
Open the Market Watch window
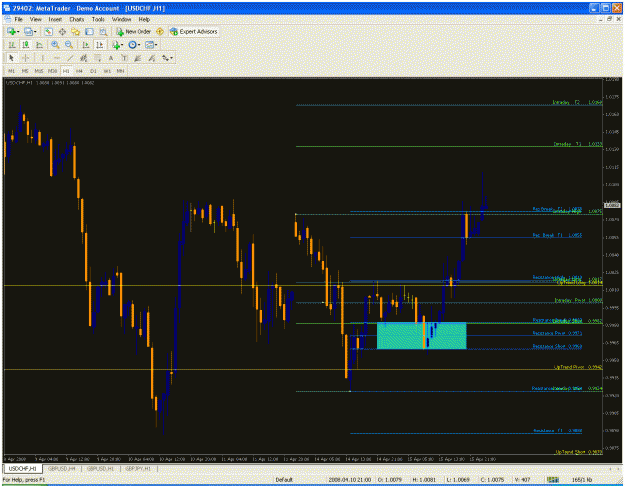point(49,31)
